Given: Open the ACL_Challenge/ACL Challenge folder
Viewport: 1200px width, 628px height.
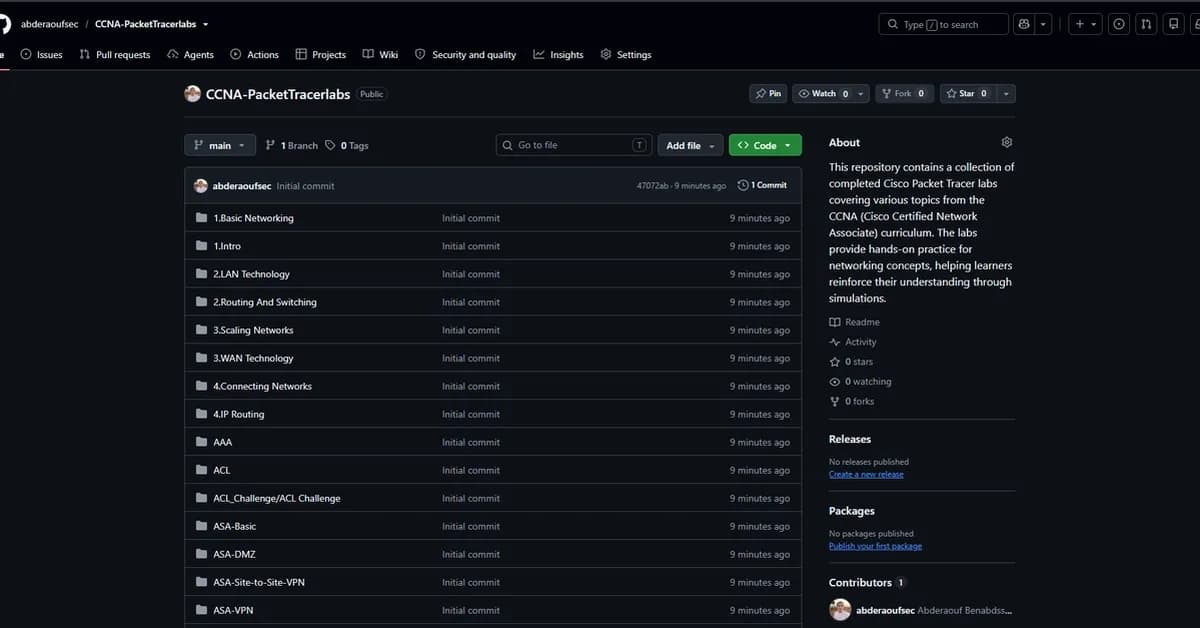Looking at the screenshot, I should point(277,498).
